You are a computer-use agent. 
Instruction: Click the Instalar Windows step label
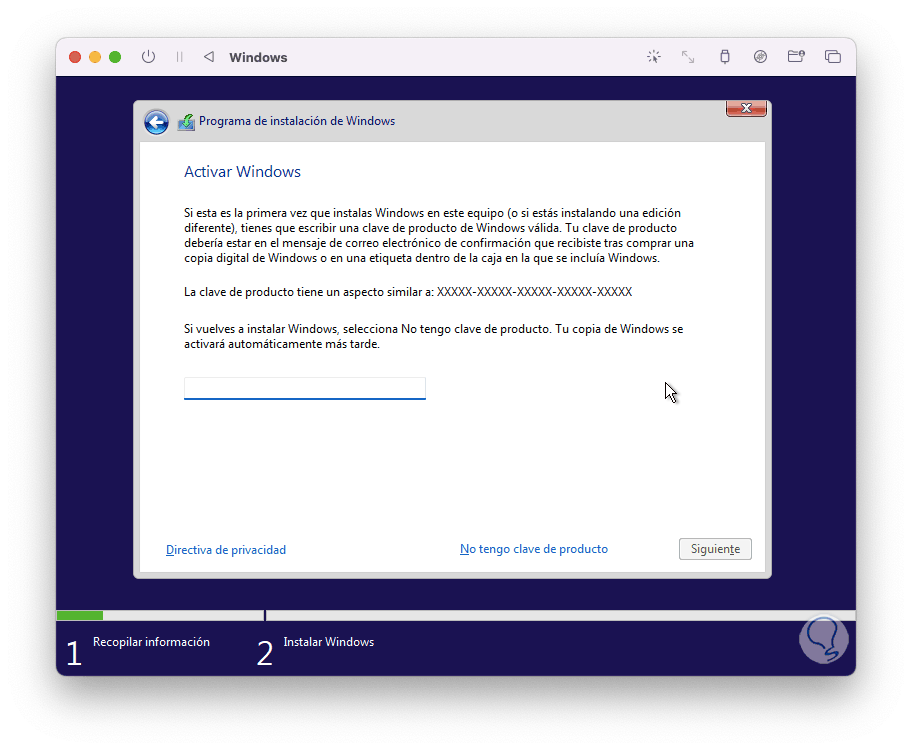(329, 642)
